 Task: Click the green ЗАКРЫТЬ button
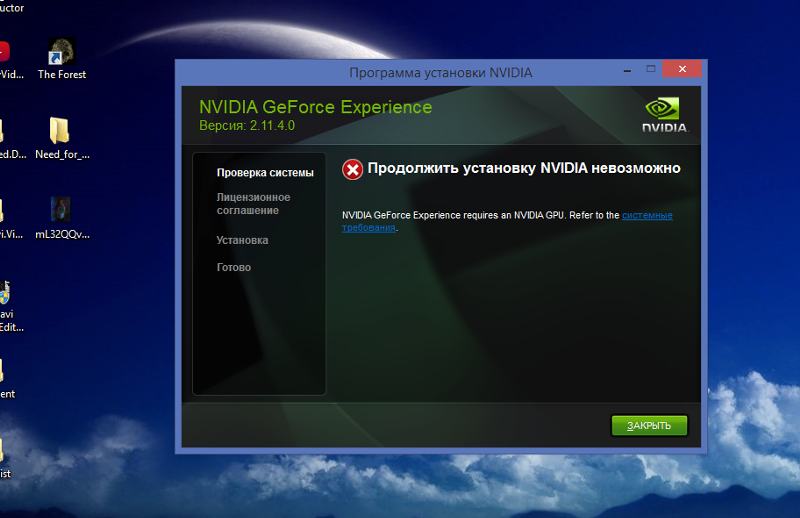(649, 425)
